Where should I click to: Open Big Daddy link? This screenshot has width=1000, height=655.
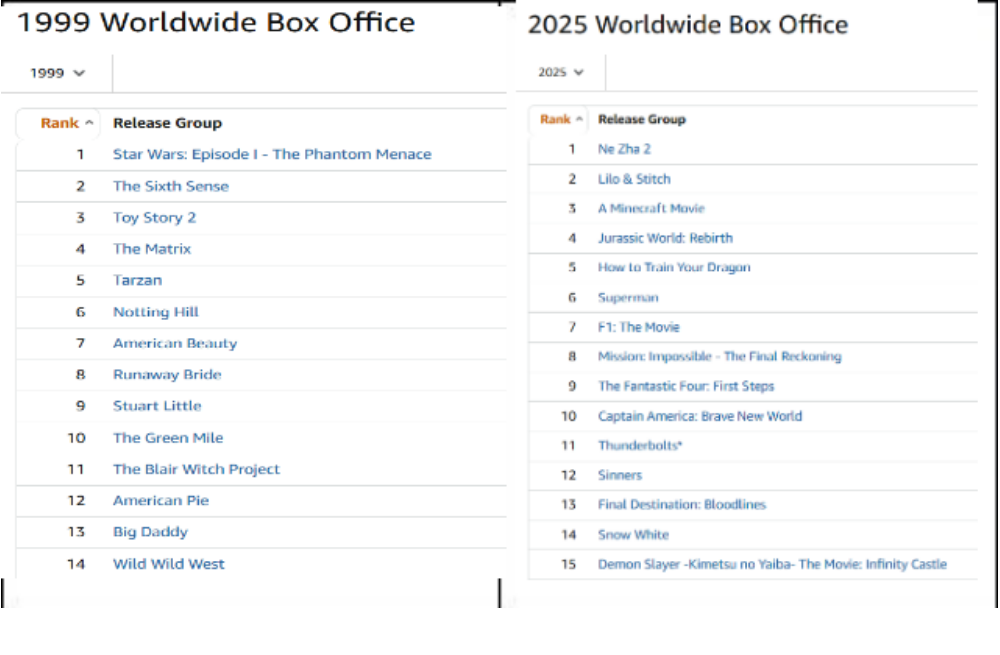pos(151,532)
